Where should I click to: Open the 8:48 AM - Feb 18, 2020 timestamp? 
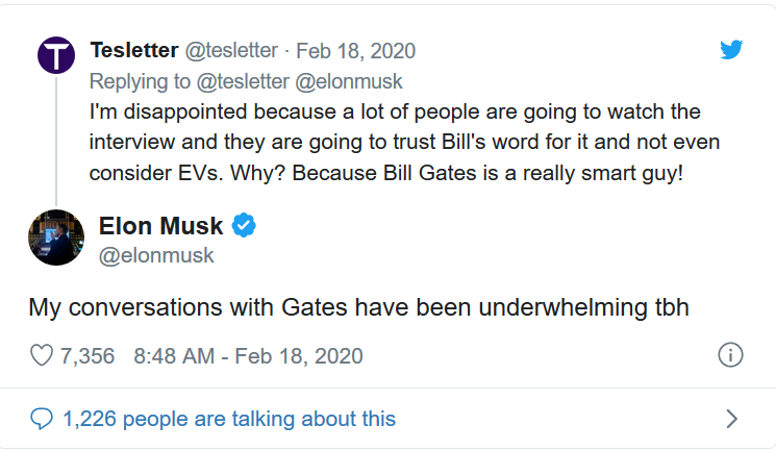[x=247, y=356]
